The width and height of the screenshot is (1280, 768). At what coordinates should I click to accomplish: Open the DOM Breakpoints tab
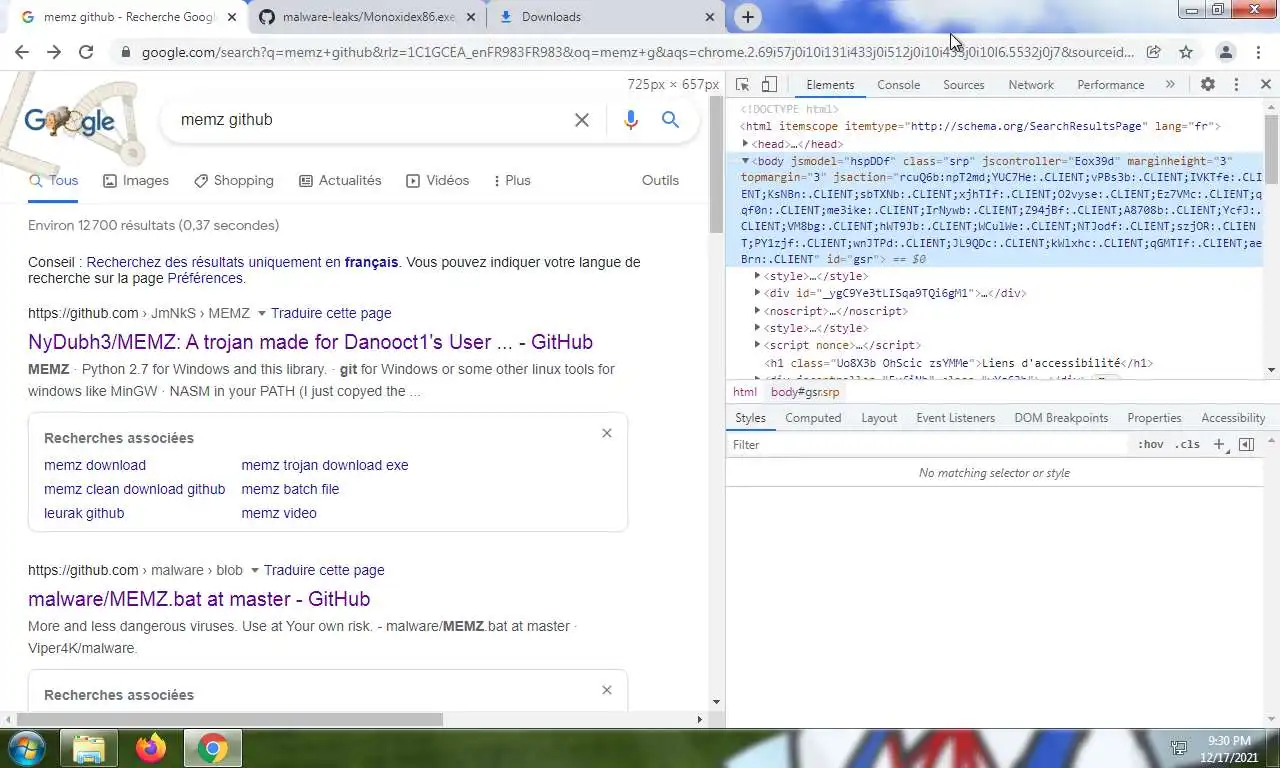pos(1061,418)
